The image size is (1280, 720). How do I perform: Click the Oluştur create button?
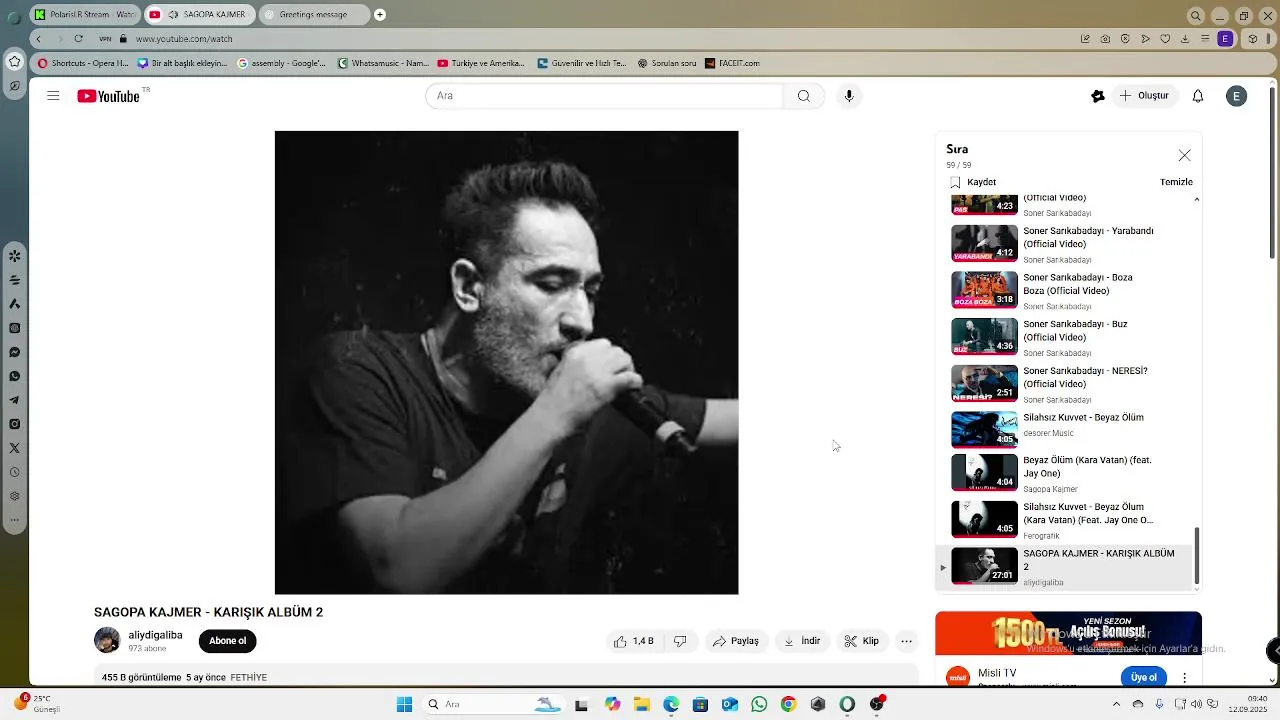(1144, 96)
